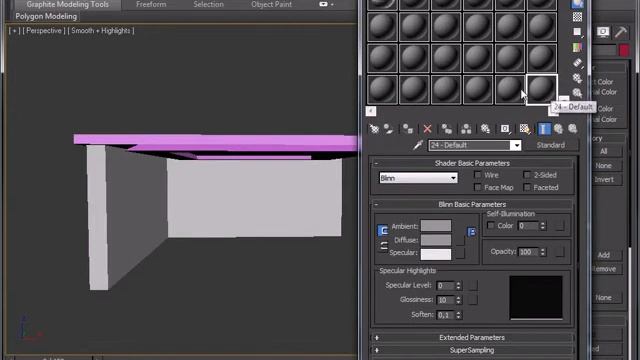640x360 pixels.
Task: Toggle Show End Result icon
Action: (x=544, y=129)
